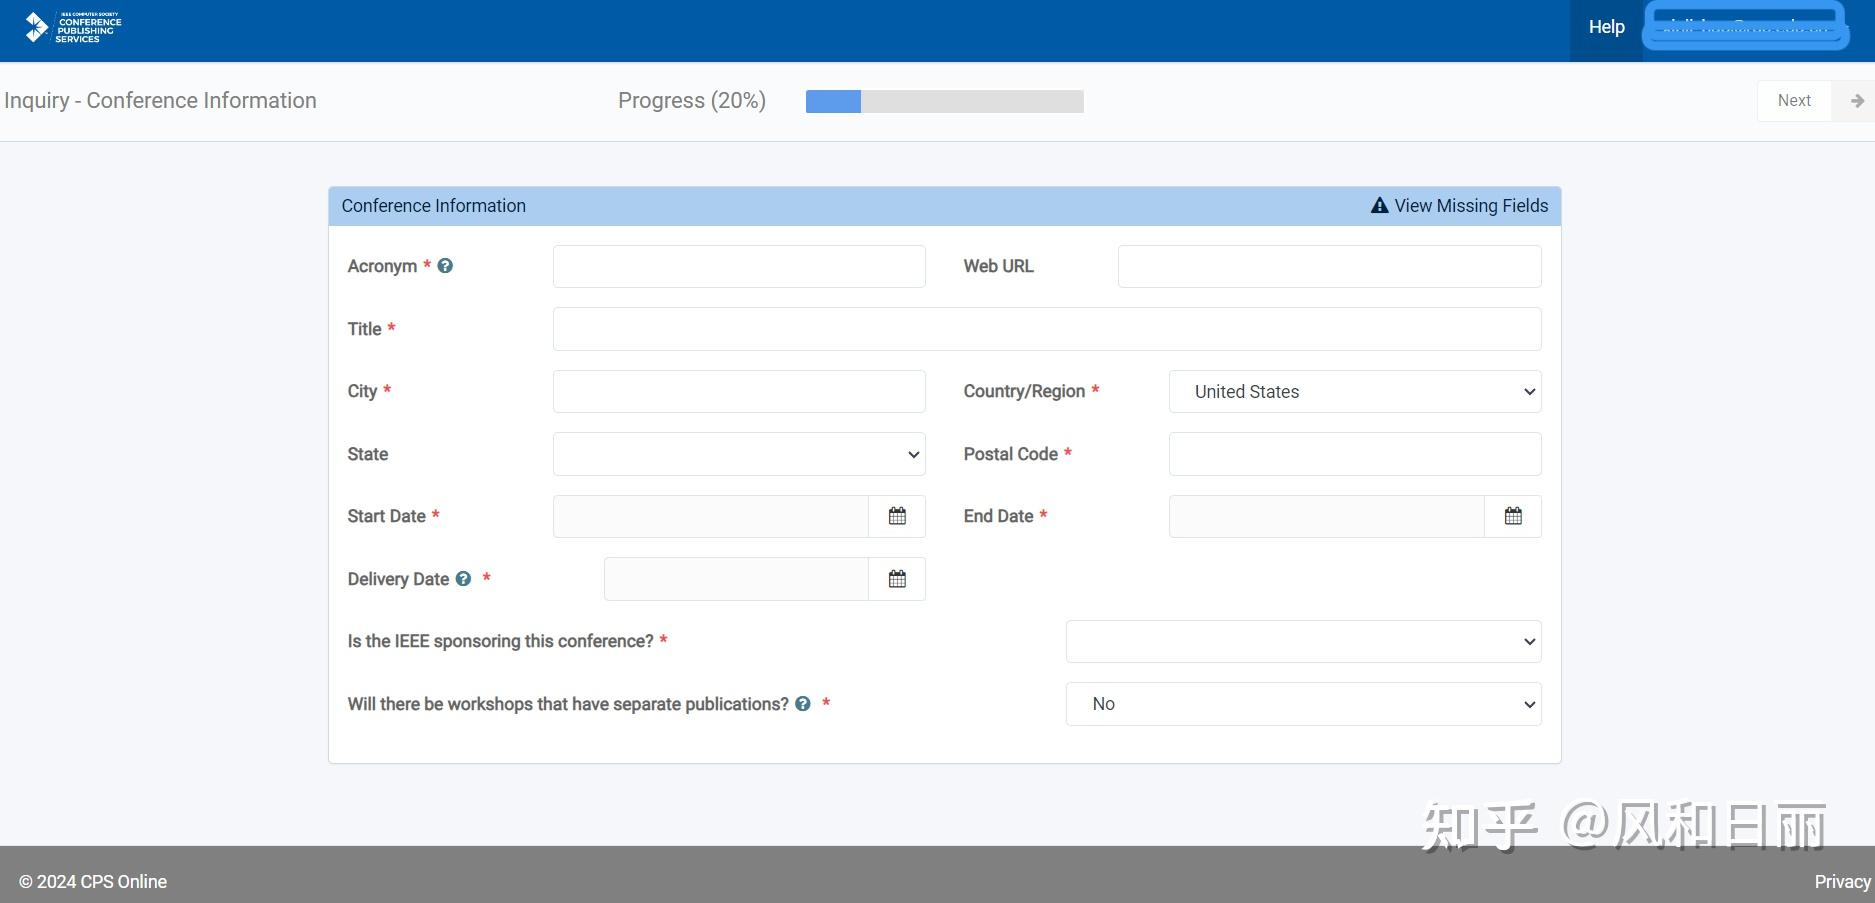
Task: Open the Privacy link in the footer
Action: 1842,882
